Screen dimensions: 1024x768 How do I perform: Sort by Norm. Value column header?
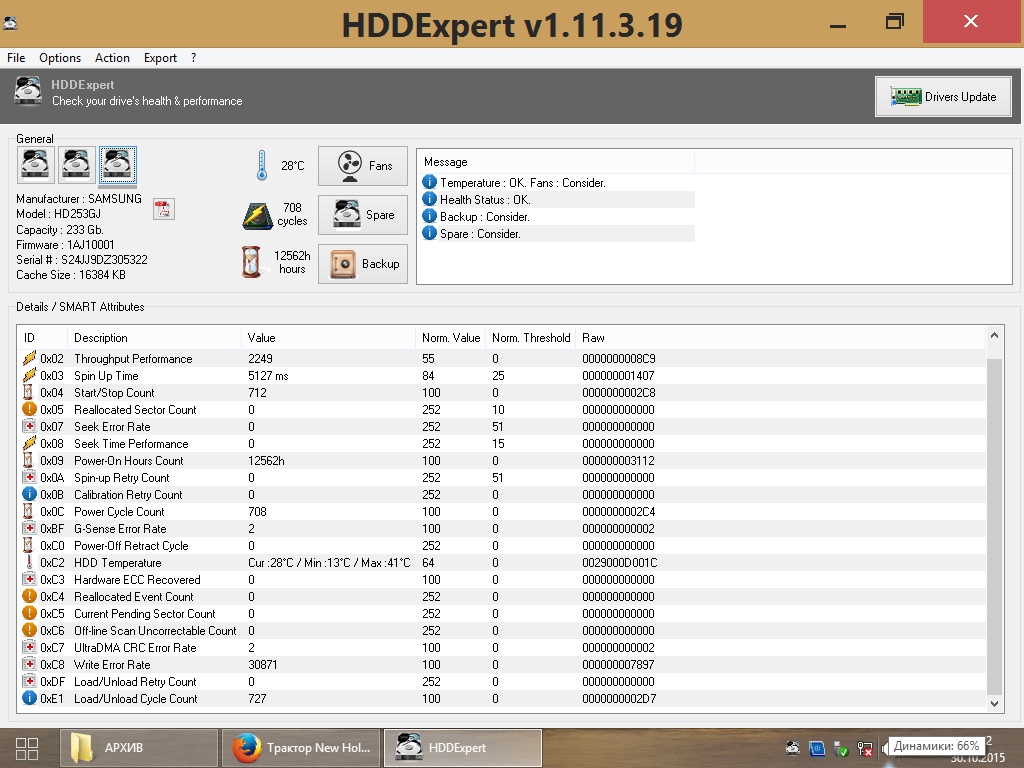[451, 338]
